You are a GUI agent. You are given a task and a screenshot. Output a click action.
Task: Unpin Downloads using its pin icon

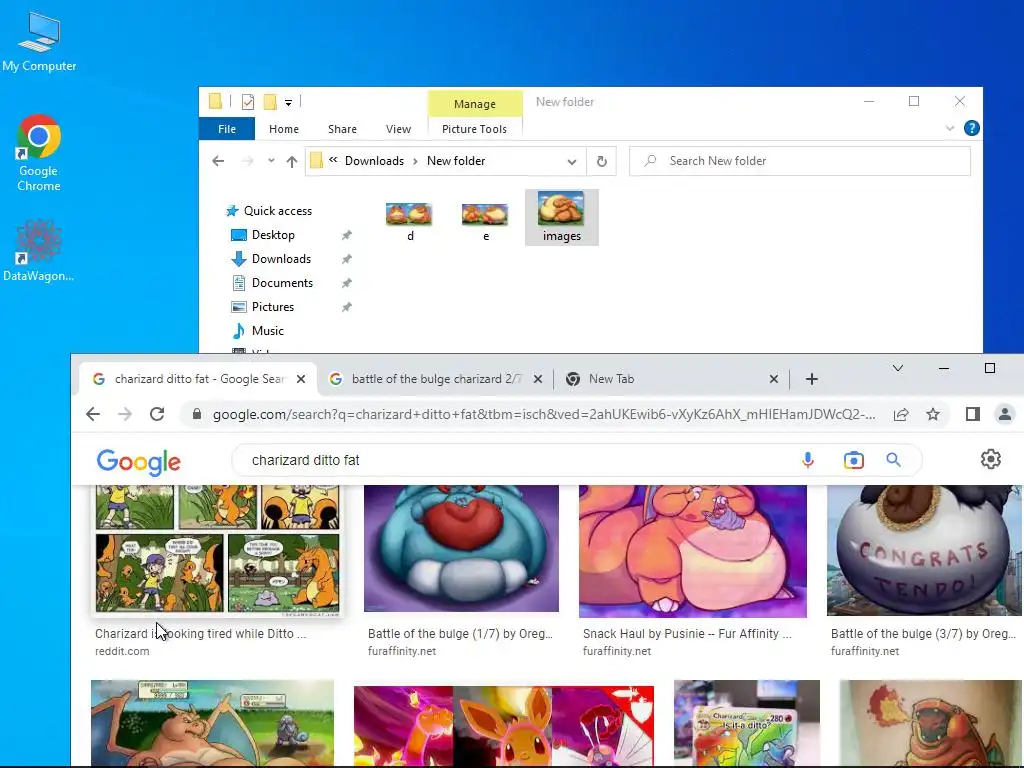click(347, 259)
